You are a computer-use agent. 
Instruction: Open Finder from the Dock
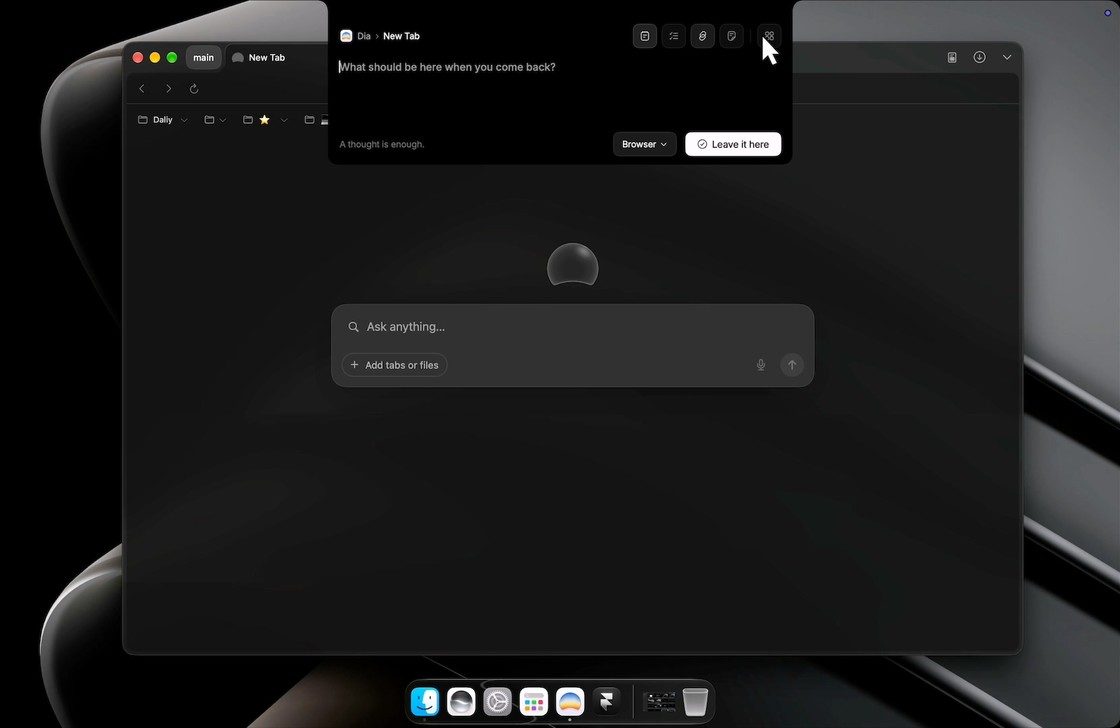[424, 702]
